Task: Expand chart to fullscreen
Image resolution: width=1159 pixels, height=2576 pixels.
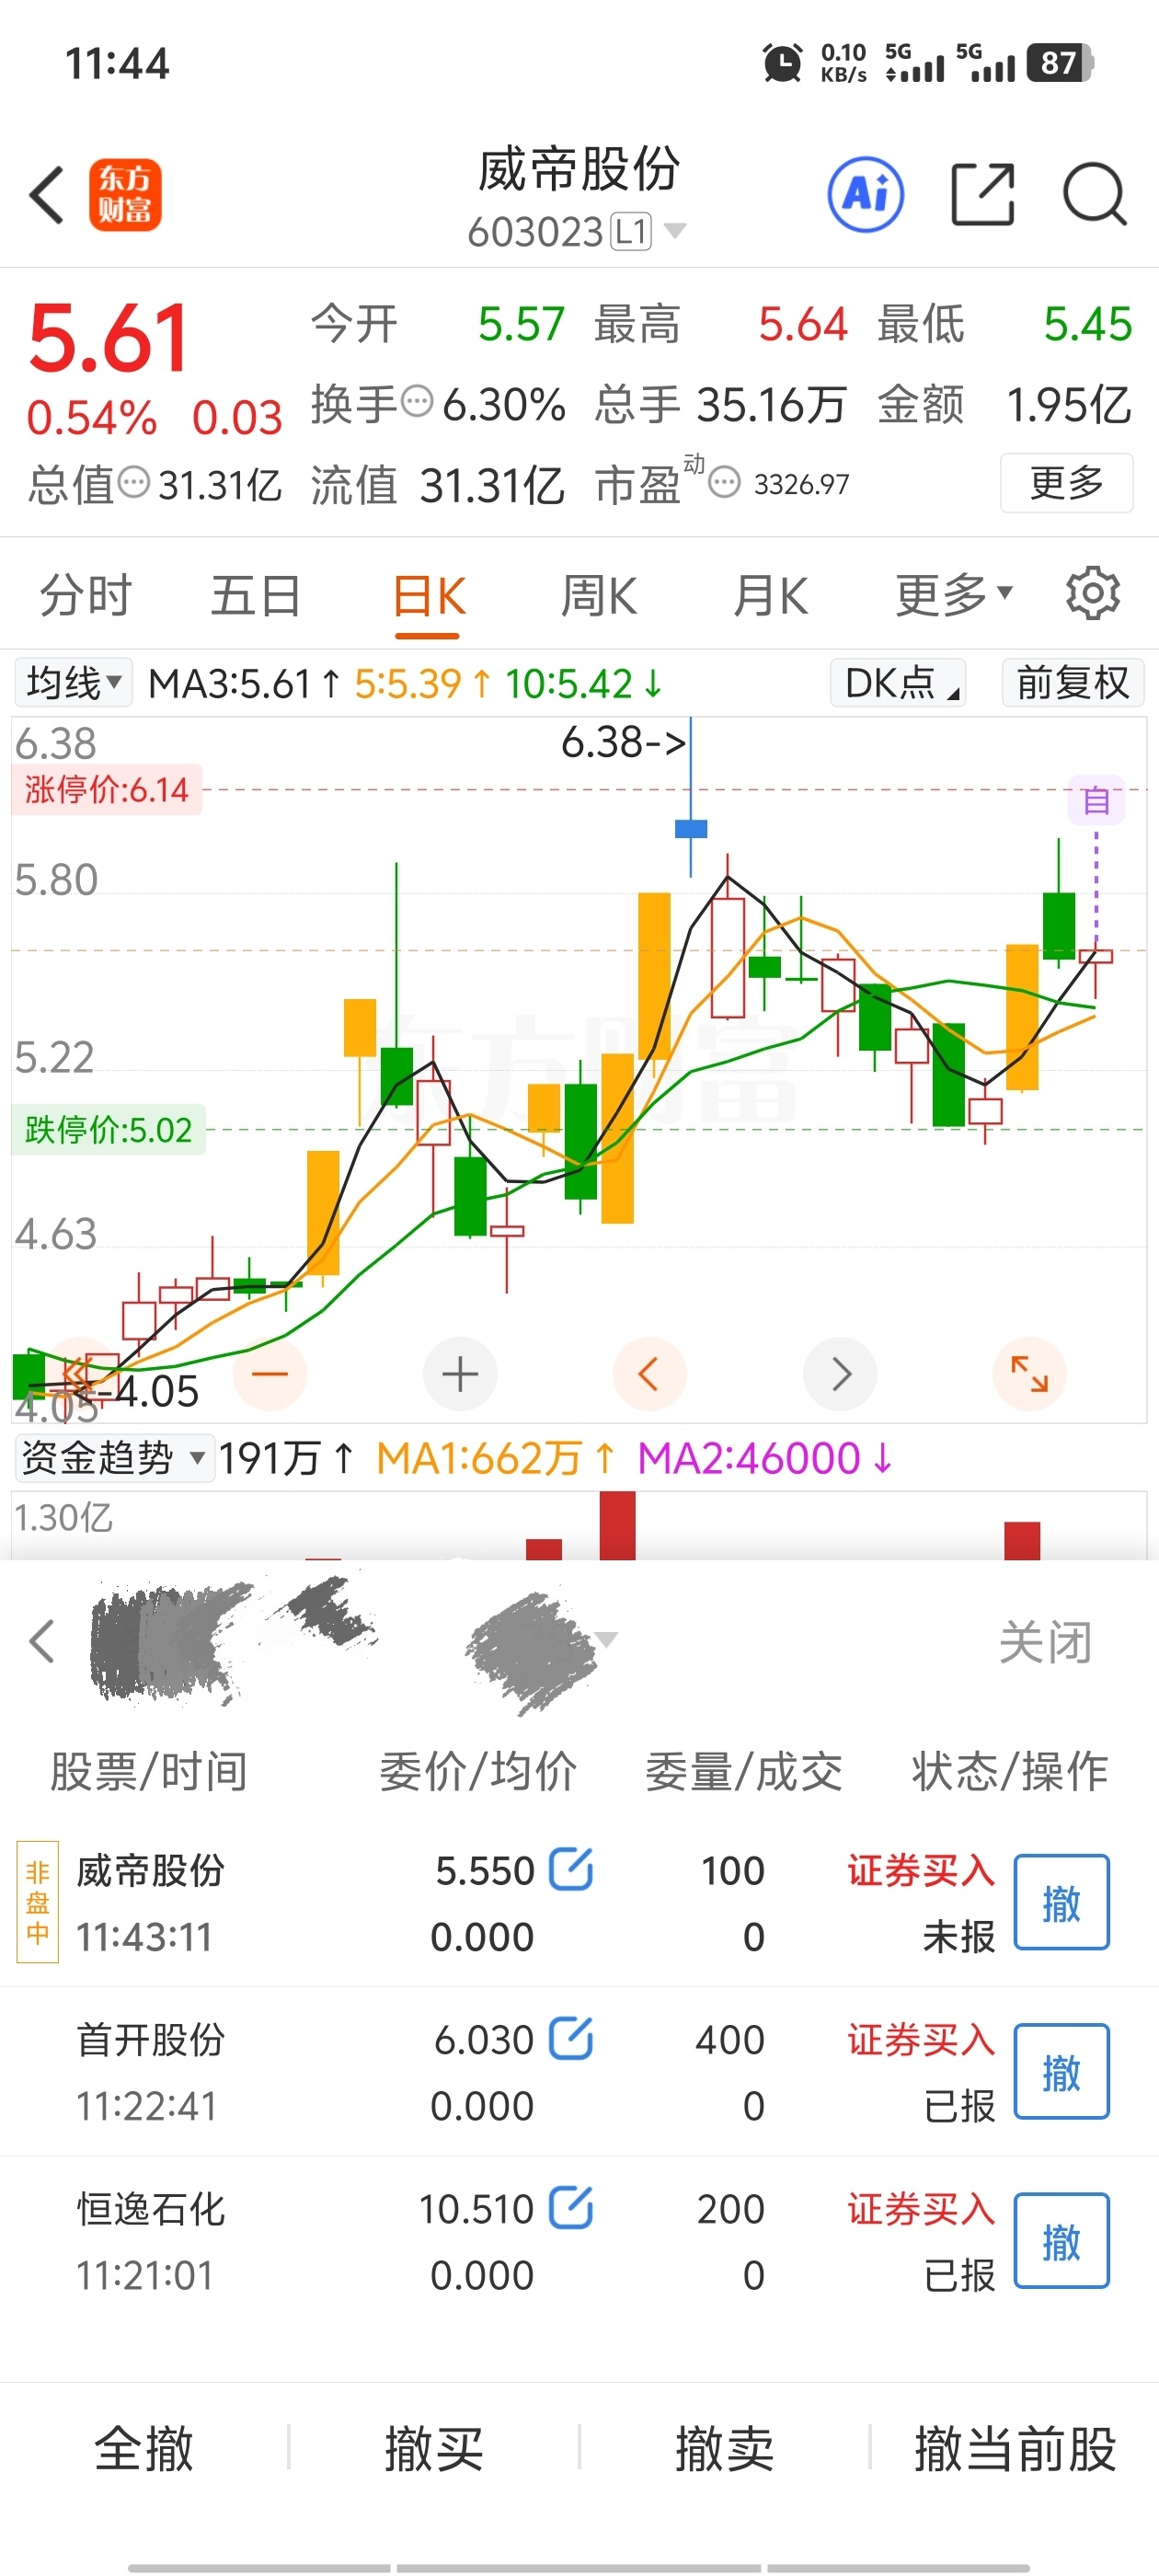Action: pyautogui.click(x=1029, y=1374)
